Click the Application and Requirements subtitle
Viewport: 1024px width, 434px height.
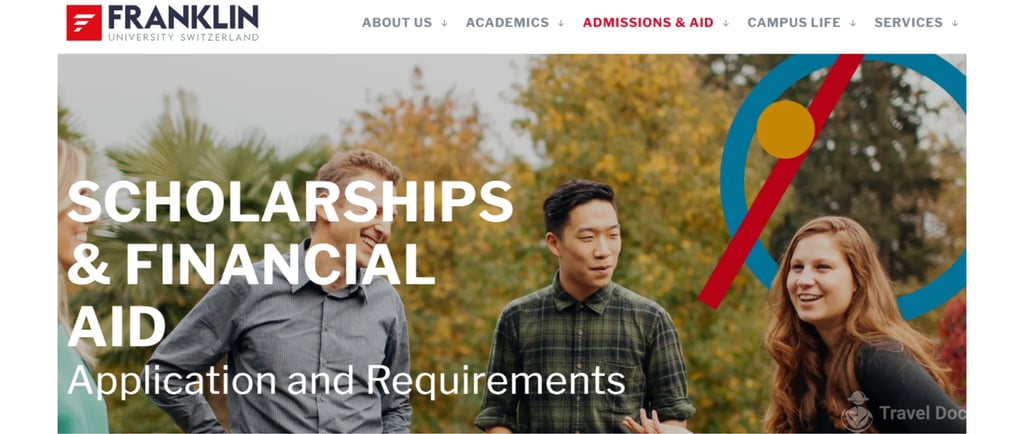(x=346, y=380)
